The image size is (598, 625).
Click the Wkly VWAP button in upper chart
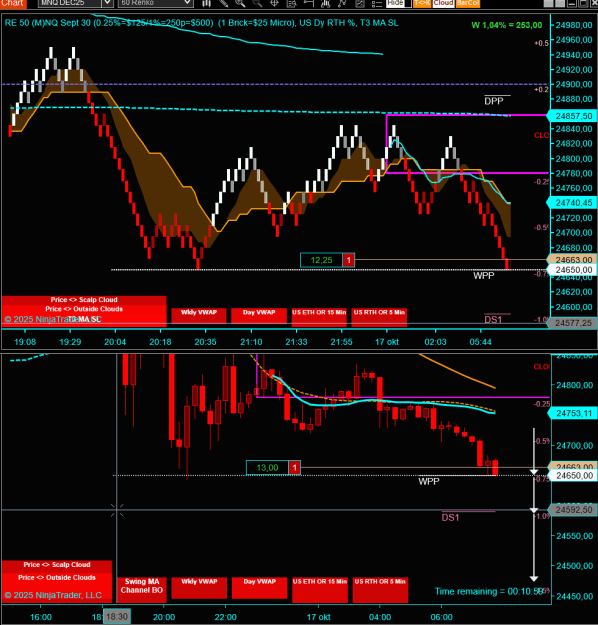(199, 315)
